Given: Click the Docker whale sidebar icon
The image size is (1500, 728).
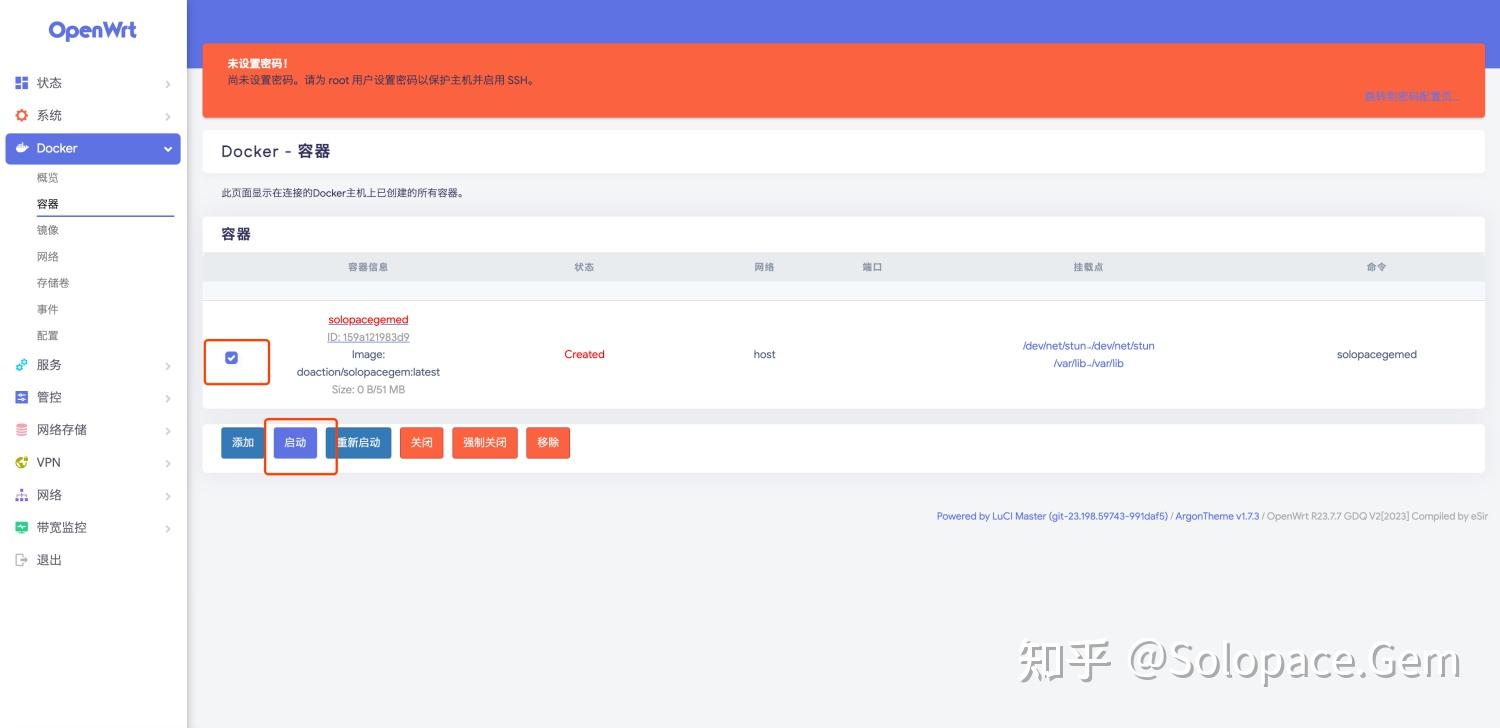Looking at the screenshot, I should point(22,148).
